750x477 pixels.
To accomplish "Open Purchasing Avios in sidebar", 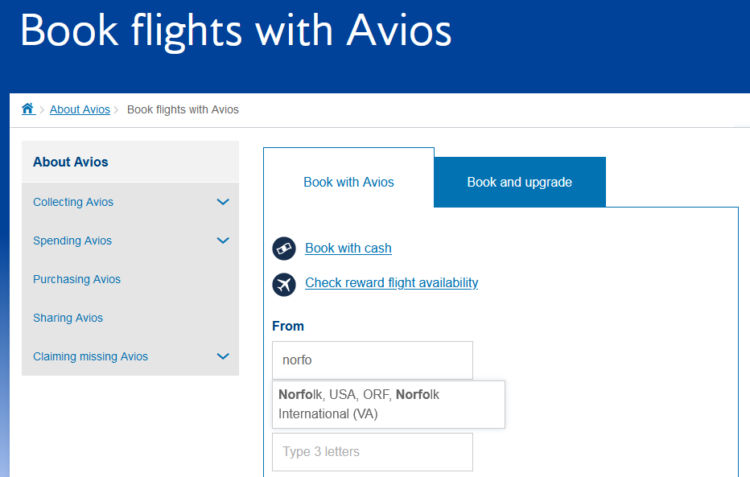I will (77, 279).
